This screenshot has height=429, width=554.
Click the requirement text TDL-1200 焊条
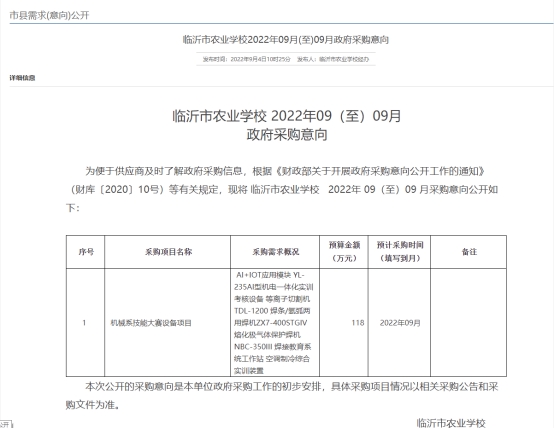pyautogui.click(x=260, y=311)
